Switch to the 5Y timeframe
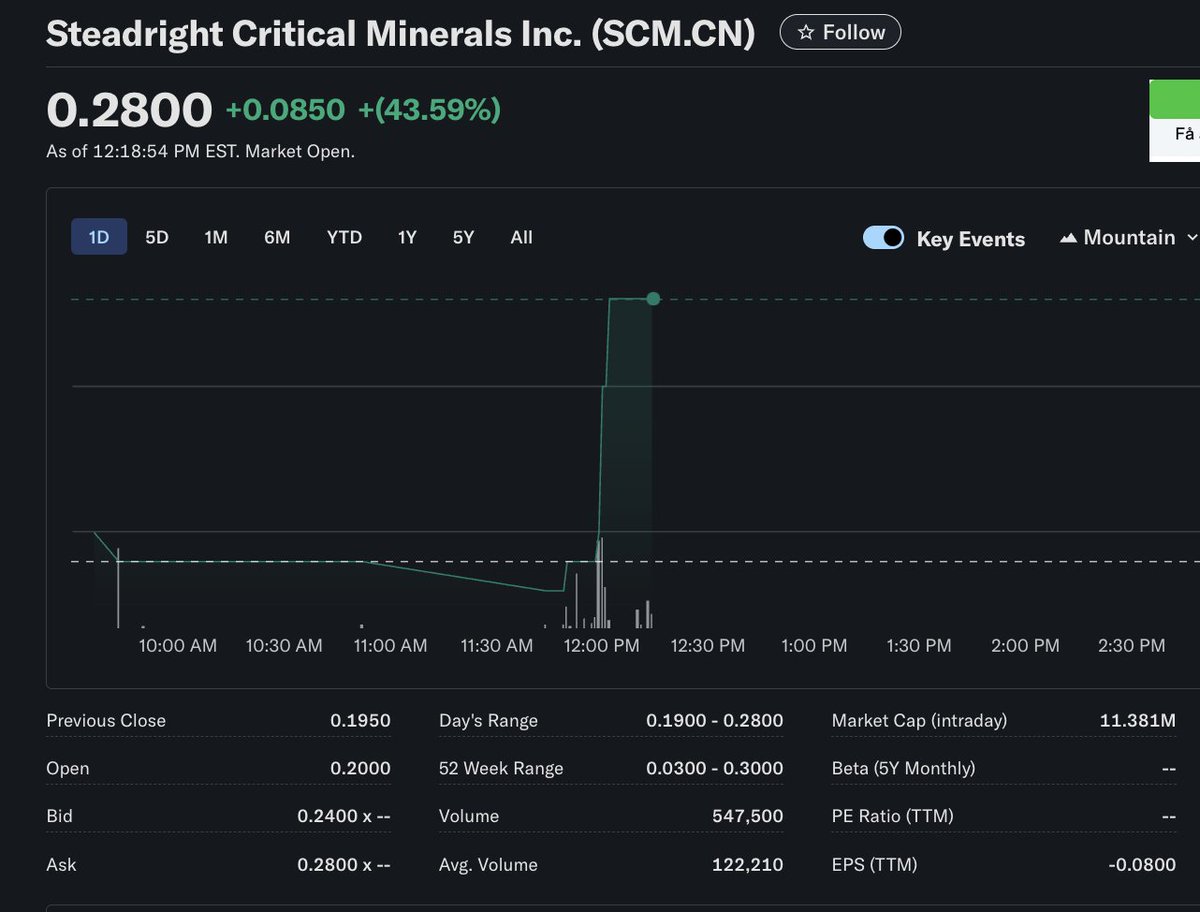Screen dimensions: 1200x912 pos(463,237)
